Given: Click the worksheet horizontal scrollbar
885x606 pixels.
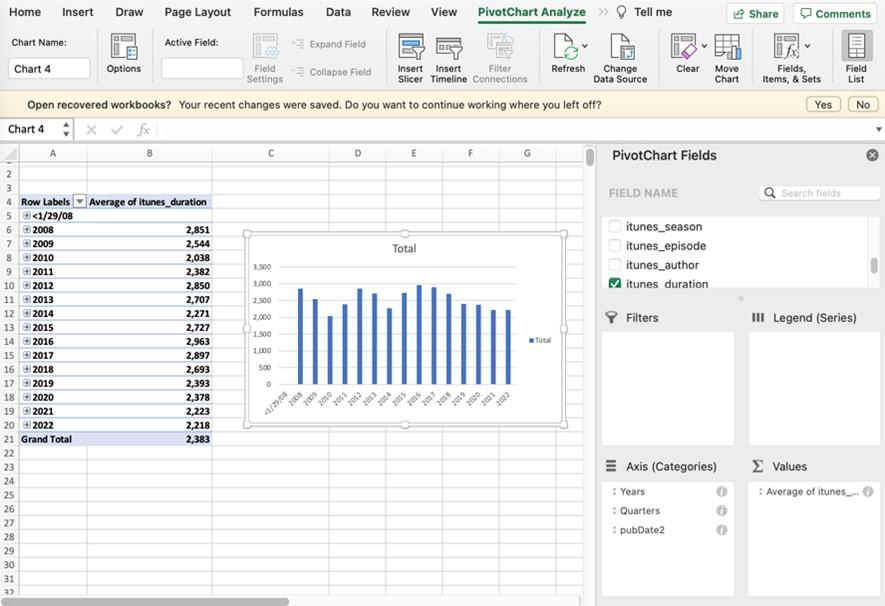Looking at the screenshot, I should [x=146, y=601].
